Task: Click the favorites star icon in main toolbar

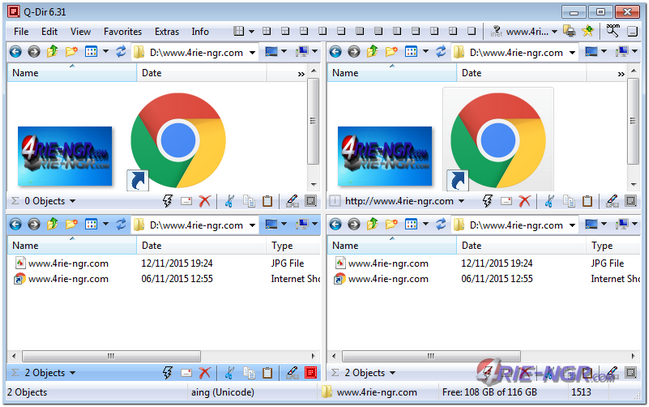Action: click(587, 31)
